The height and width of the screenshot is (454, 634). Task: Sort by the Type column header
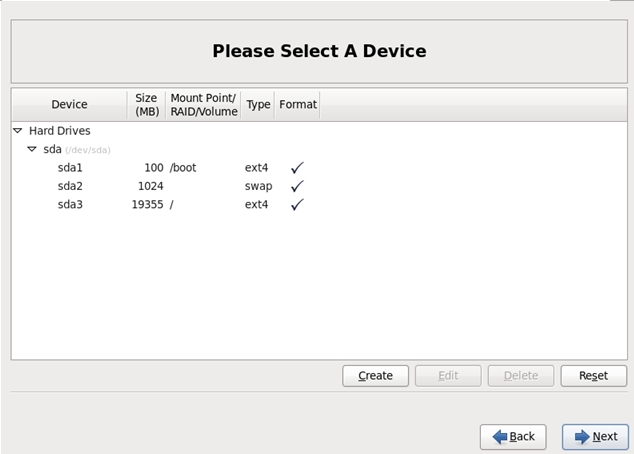[x=258, y=105]
